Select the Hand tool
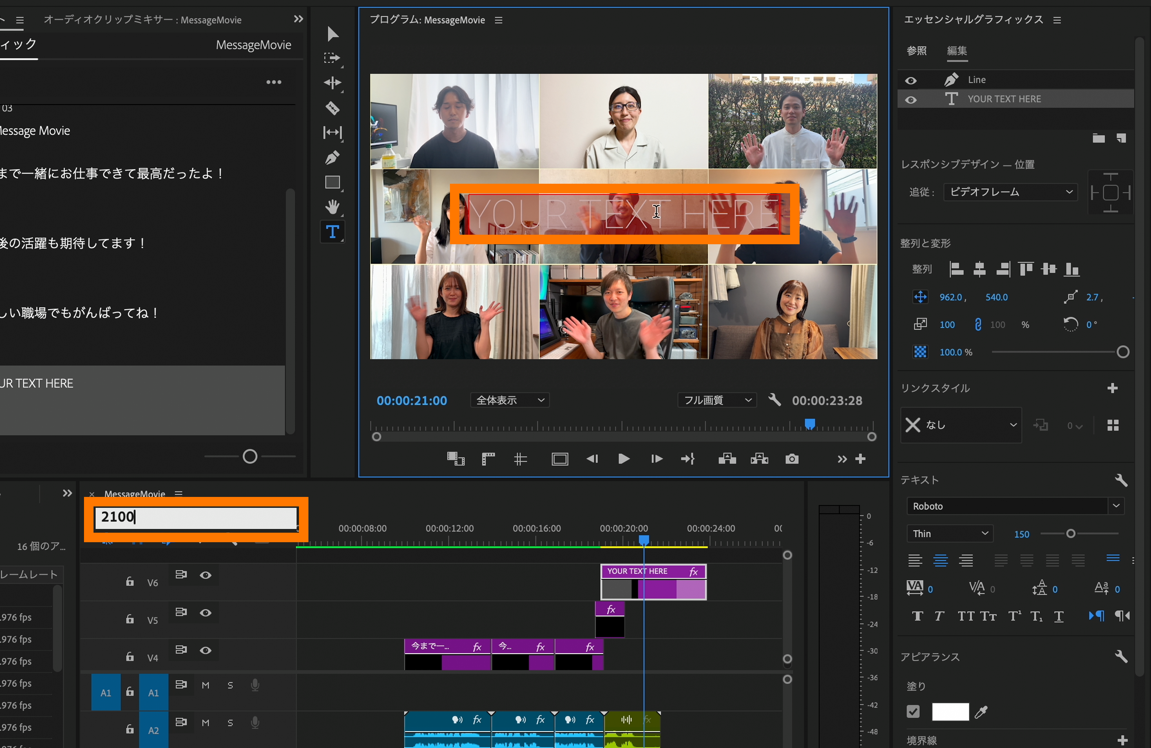Screen dimensions: 1151x748 pyautogui.click(x=332, y=207)
